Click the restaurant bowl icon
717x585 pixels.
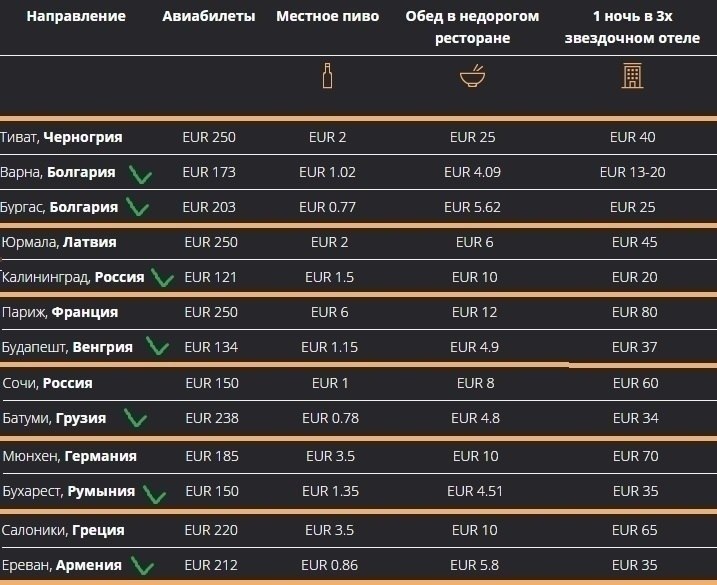pos(473,77)
